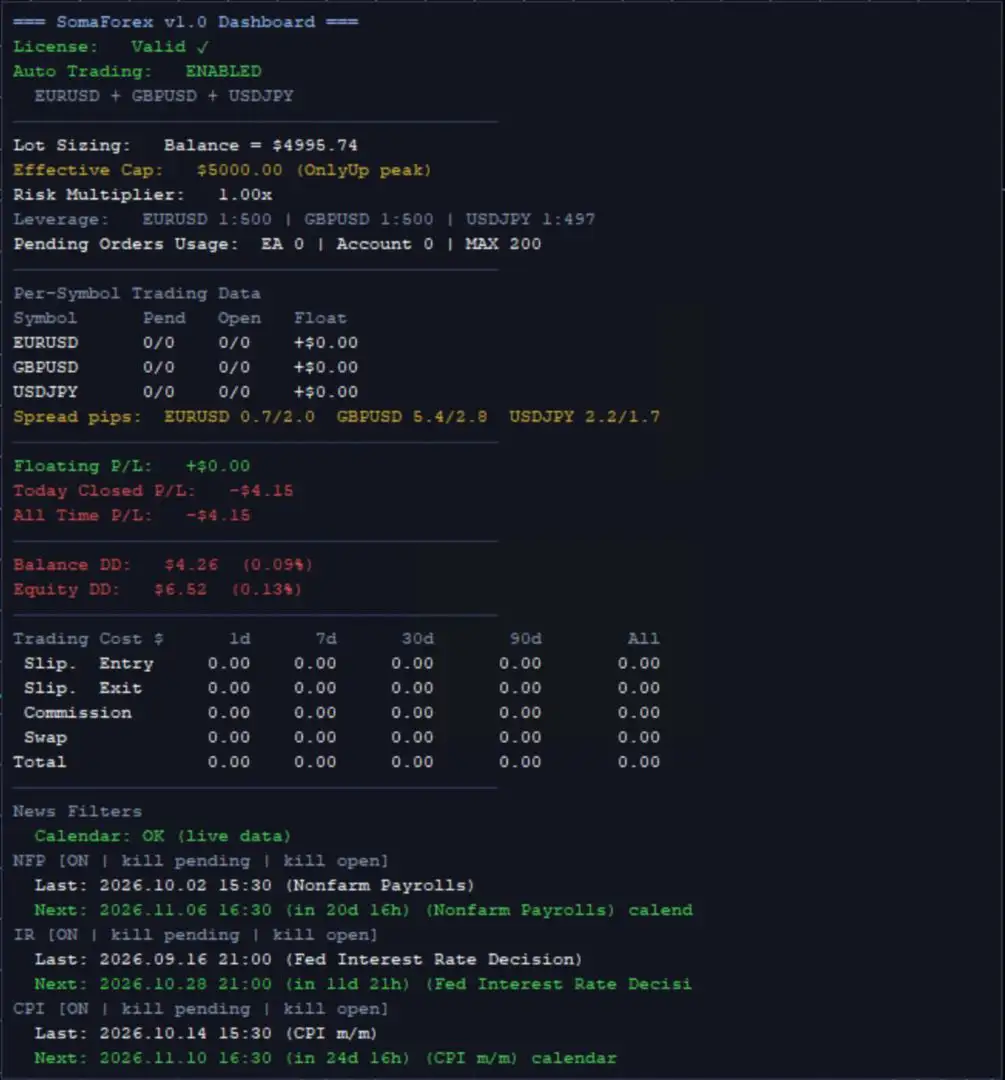Click the Lot Sizing Balance = $4995.74 line
The image size is (1005, 1080).
coord(185,145)
